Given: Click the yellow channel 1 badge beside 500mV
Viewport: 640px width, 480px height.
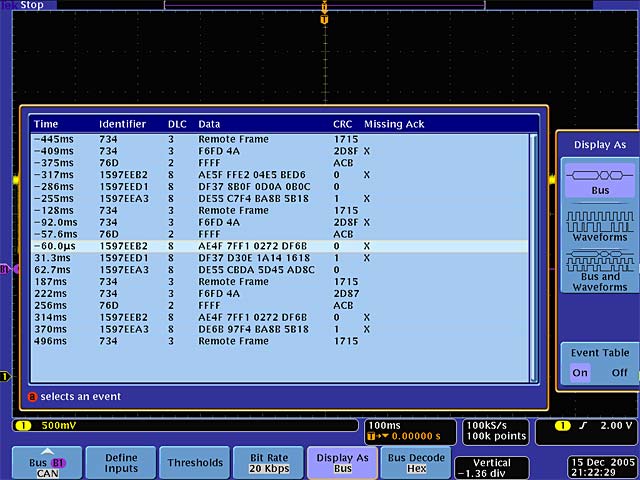Looking at the screenshot, I should coord(23,426).
